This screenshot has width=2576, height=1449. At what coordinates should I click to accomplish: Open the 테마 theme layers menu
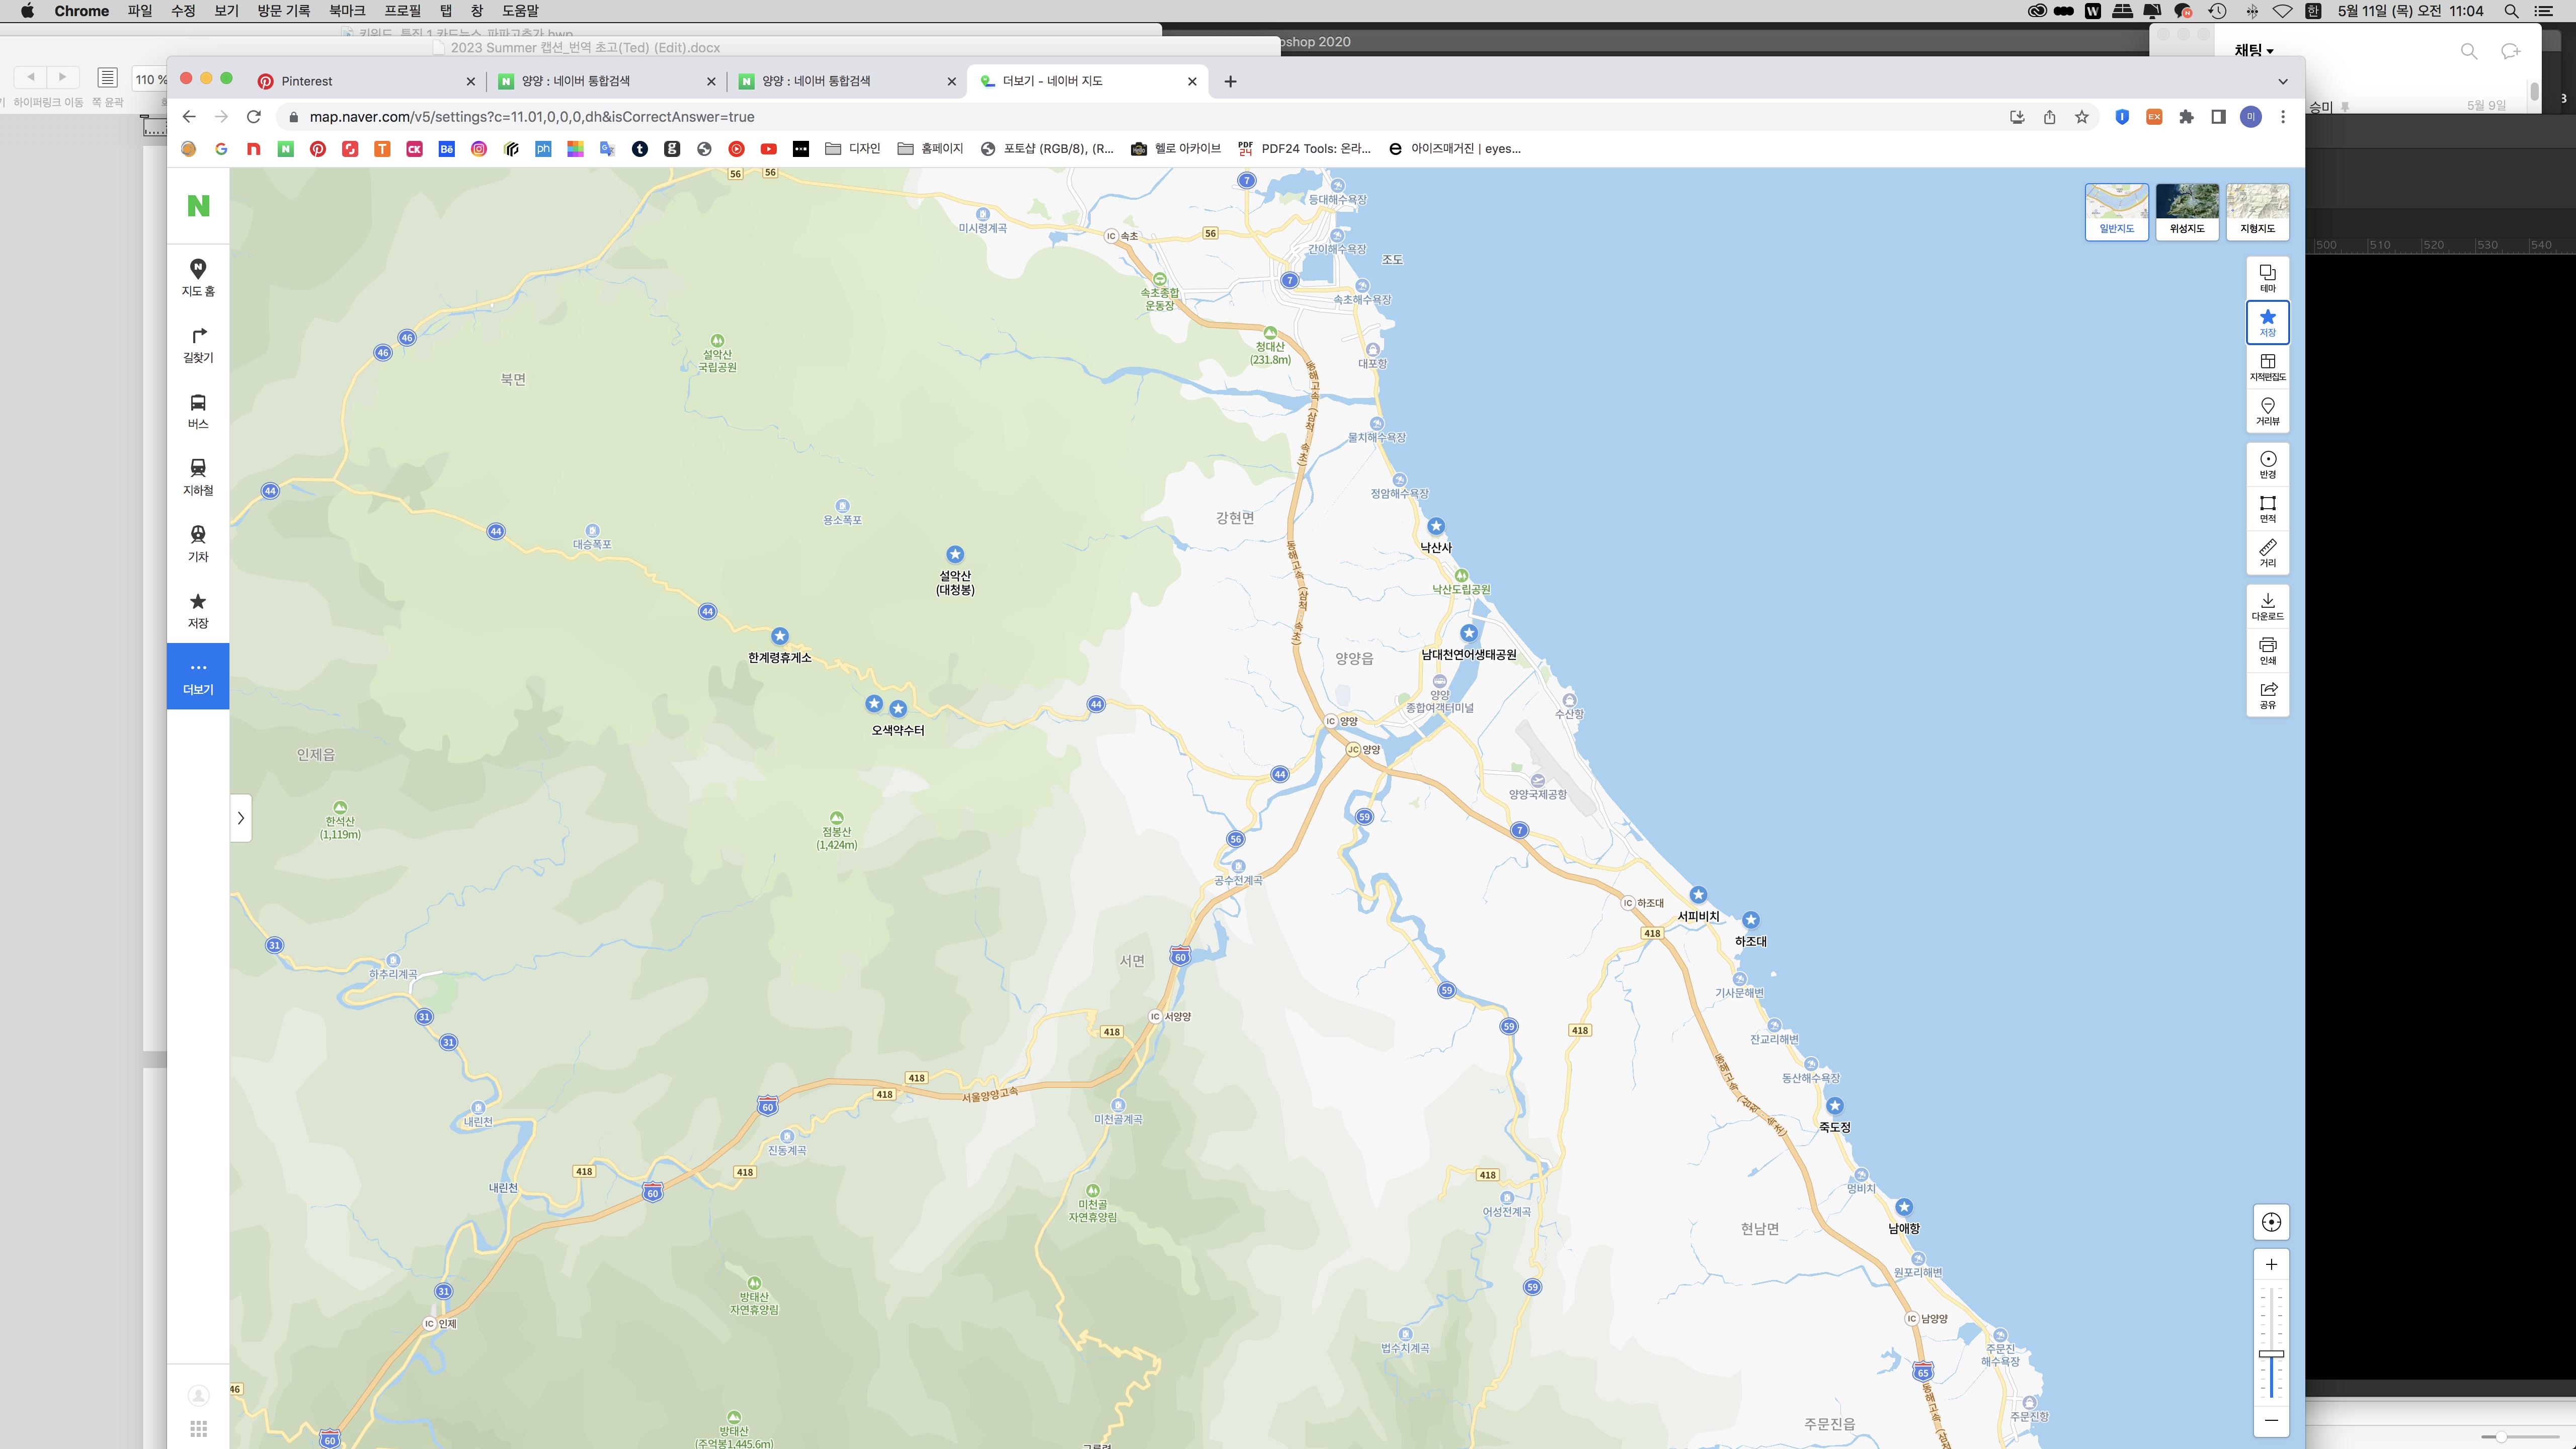coord(2267,278)
